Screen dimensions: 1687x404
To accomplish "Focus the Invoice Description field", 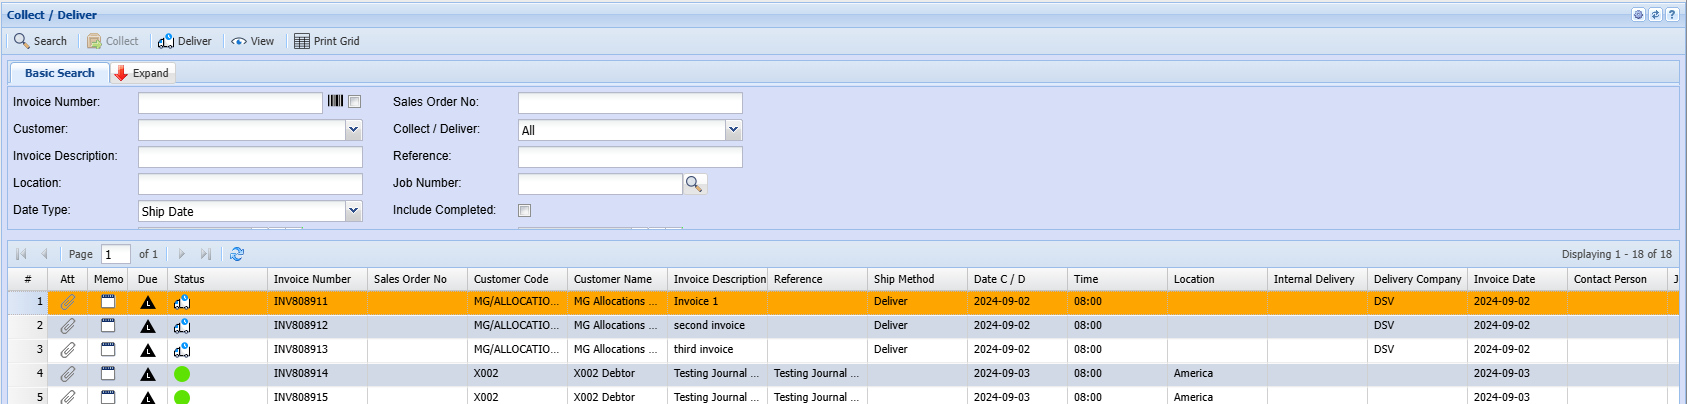I will 250,157.
